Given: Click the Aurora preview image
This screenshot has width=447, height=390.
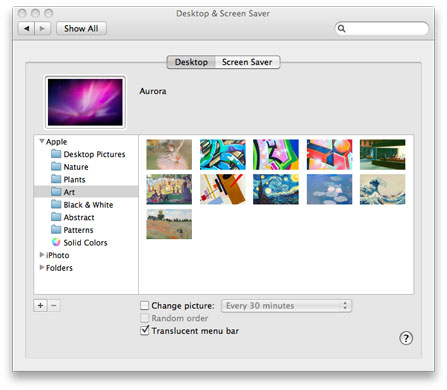Looking at the screenshot, I should [85, 102].
